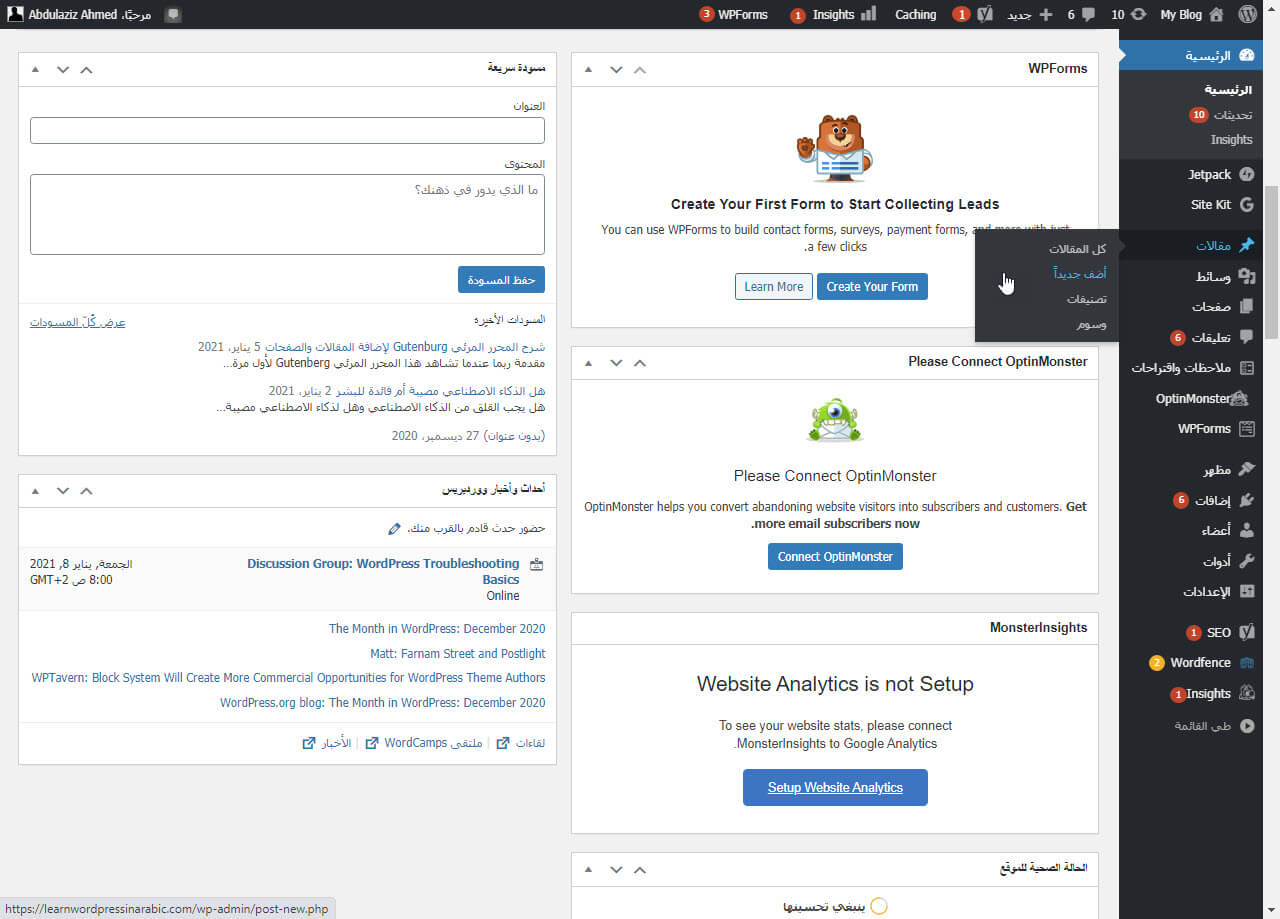
Task: Open the updates icon showing 10
Action: pyautogui.click(x=1138, y=15)
